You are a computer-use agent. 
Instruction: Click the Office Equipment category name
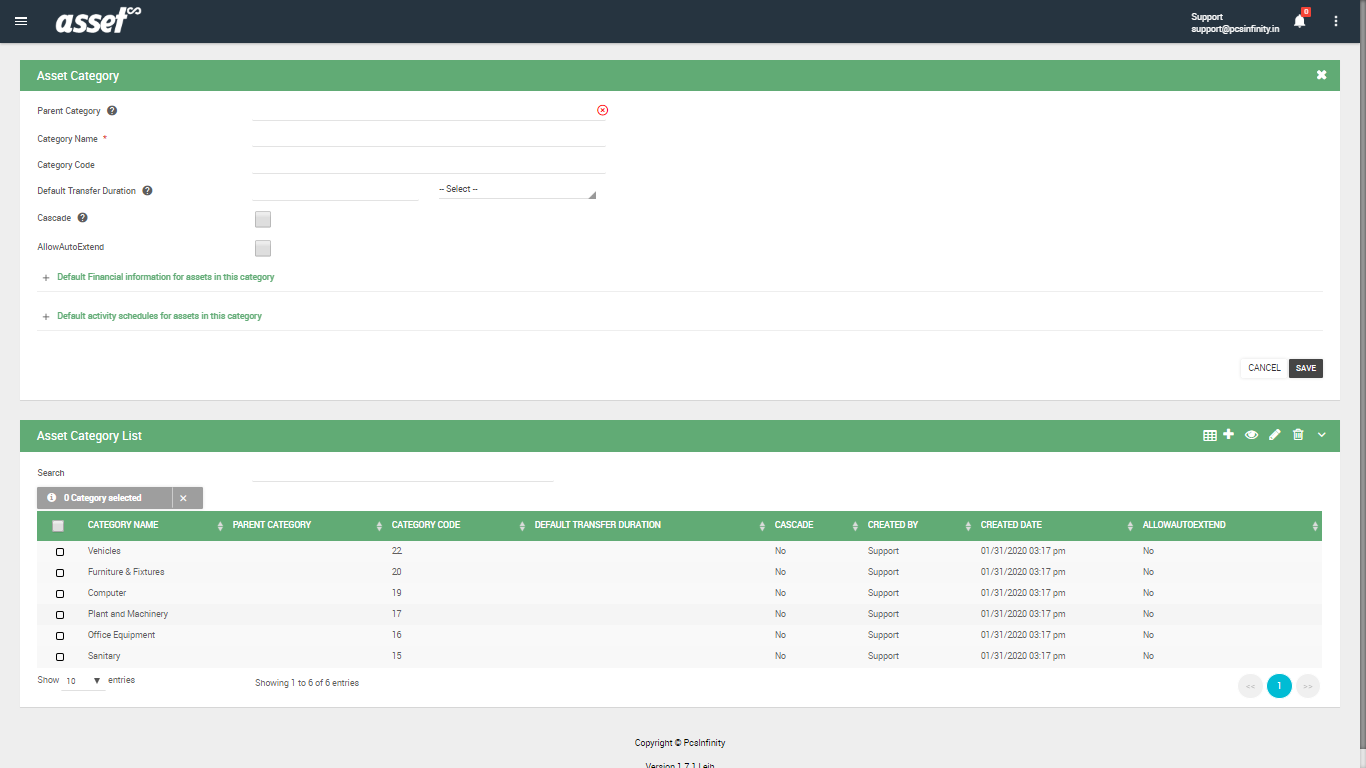[122, 635]
